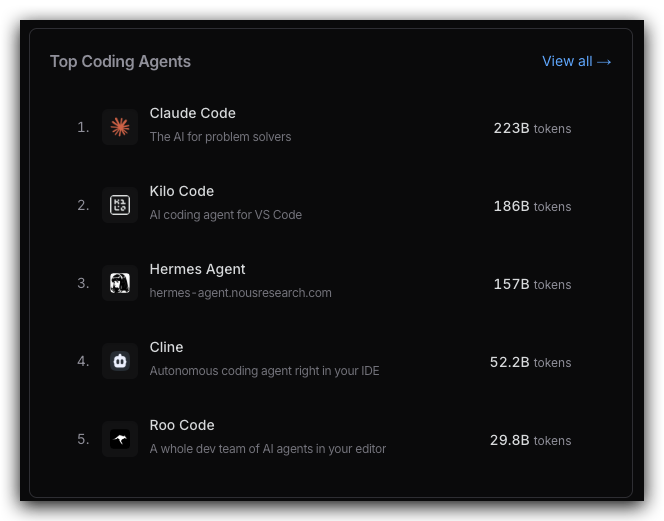
Task: Click the 223B tokens count
Action: pos(532,128)
